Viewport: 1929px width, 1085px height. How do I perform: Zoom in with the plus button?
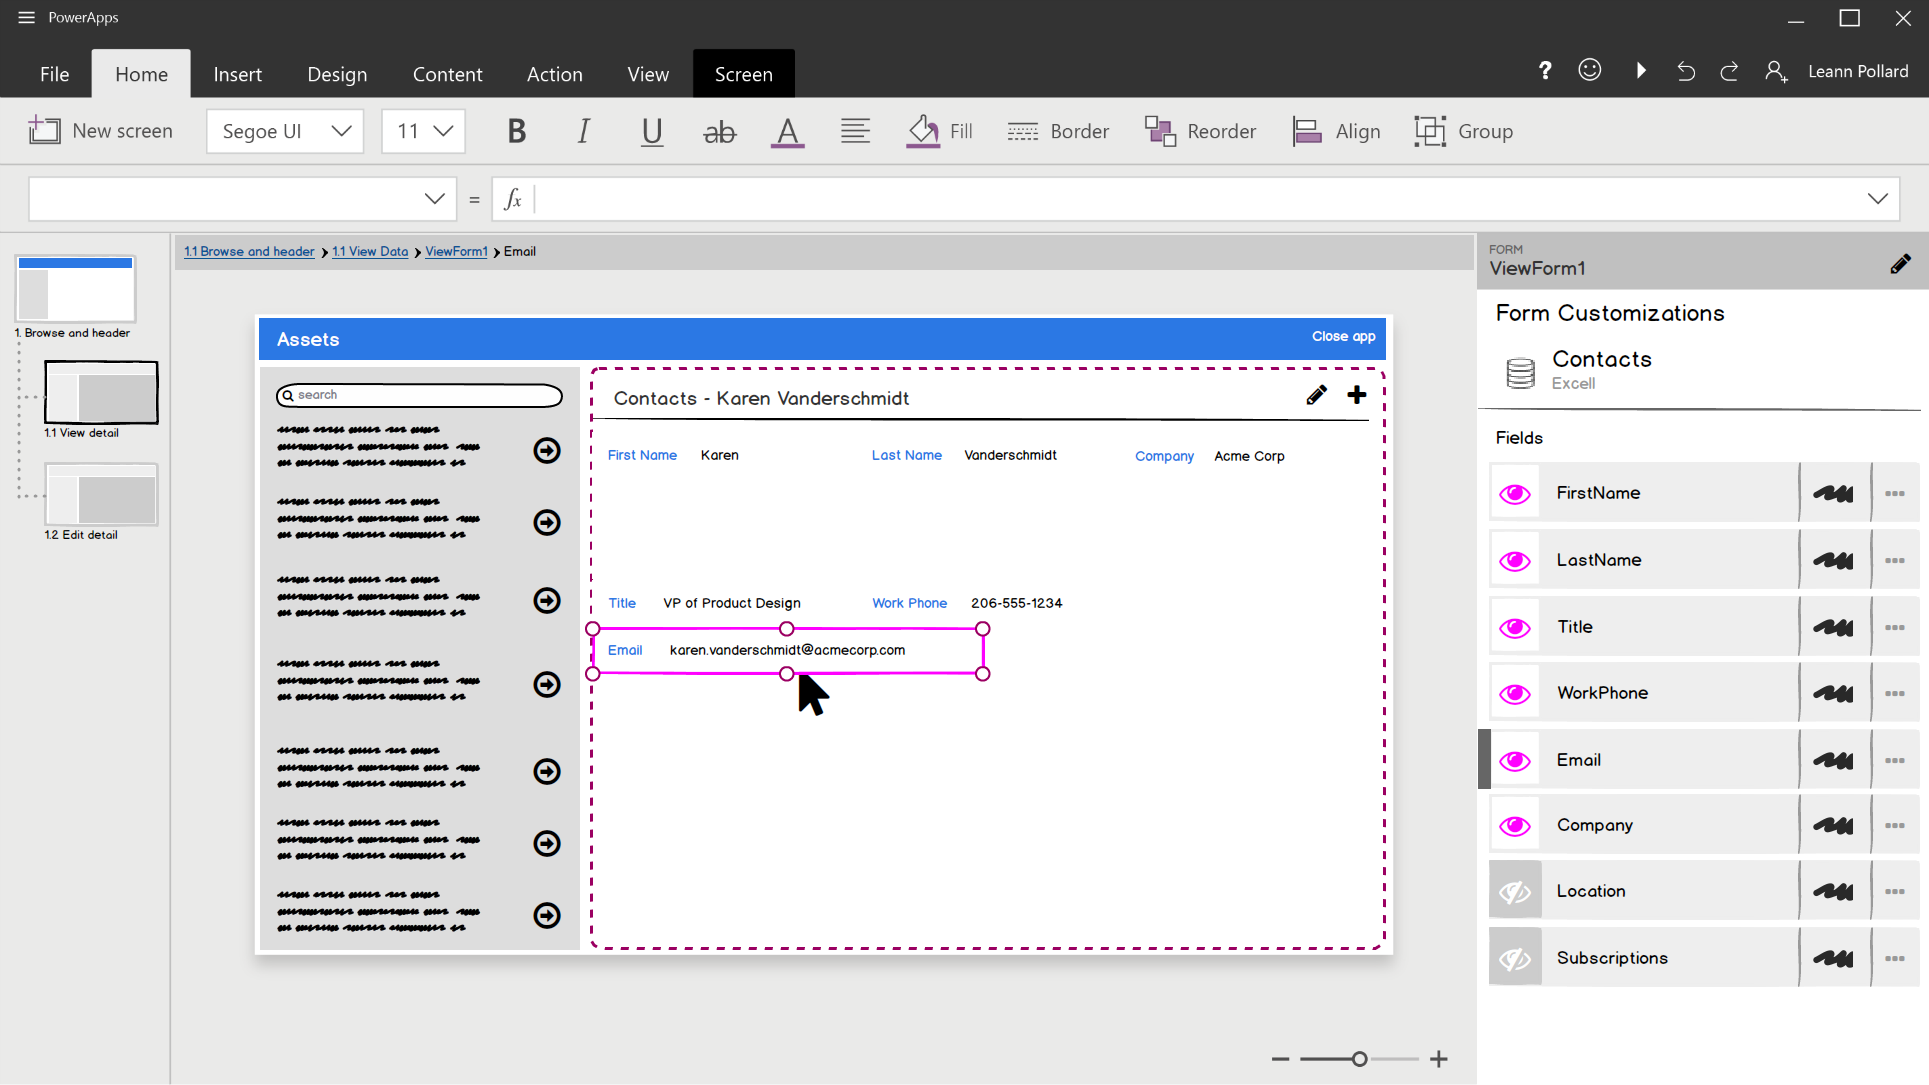click(1438, 1059)
